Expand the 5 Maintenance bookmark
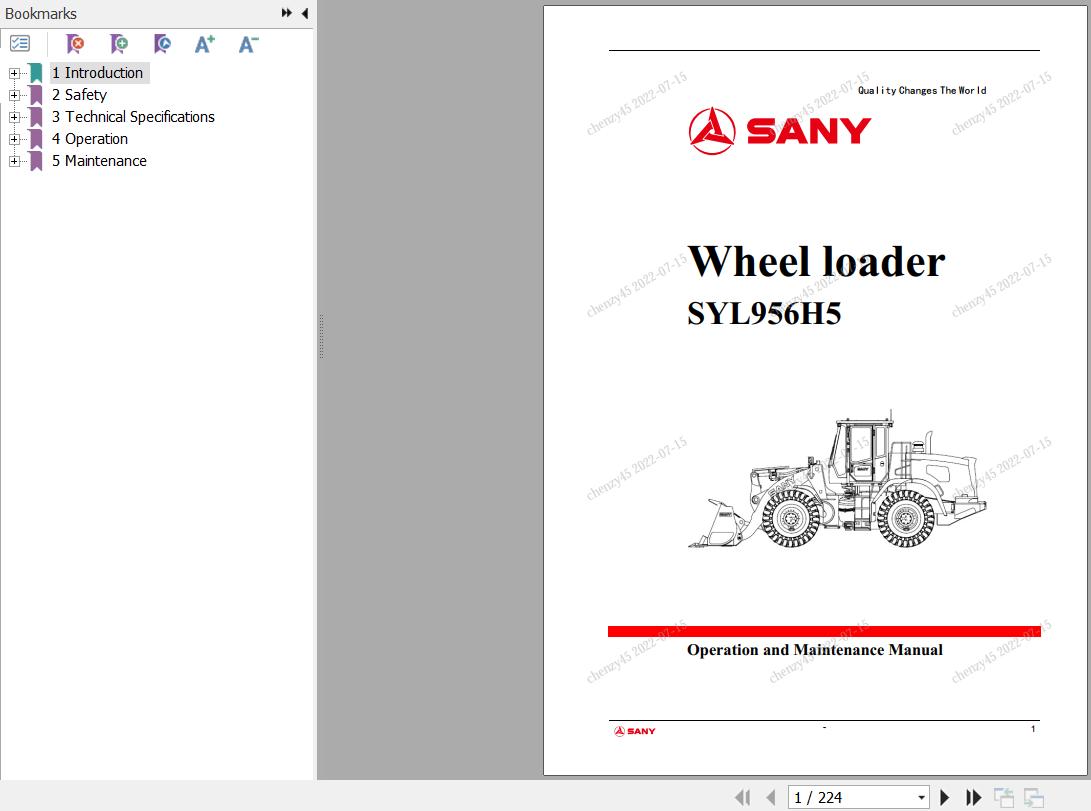 tap(14, 161)
